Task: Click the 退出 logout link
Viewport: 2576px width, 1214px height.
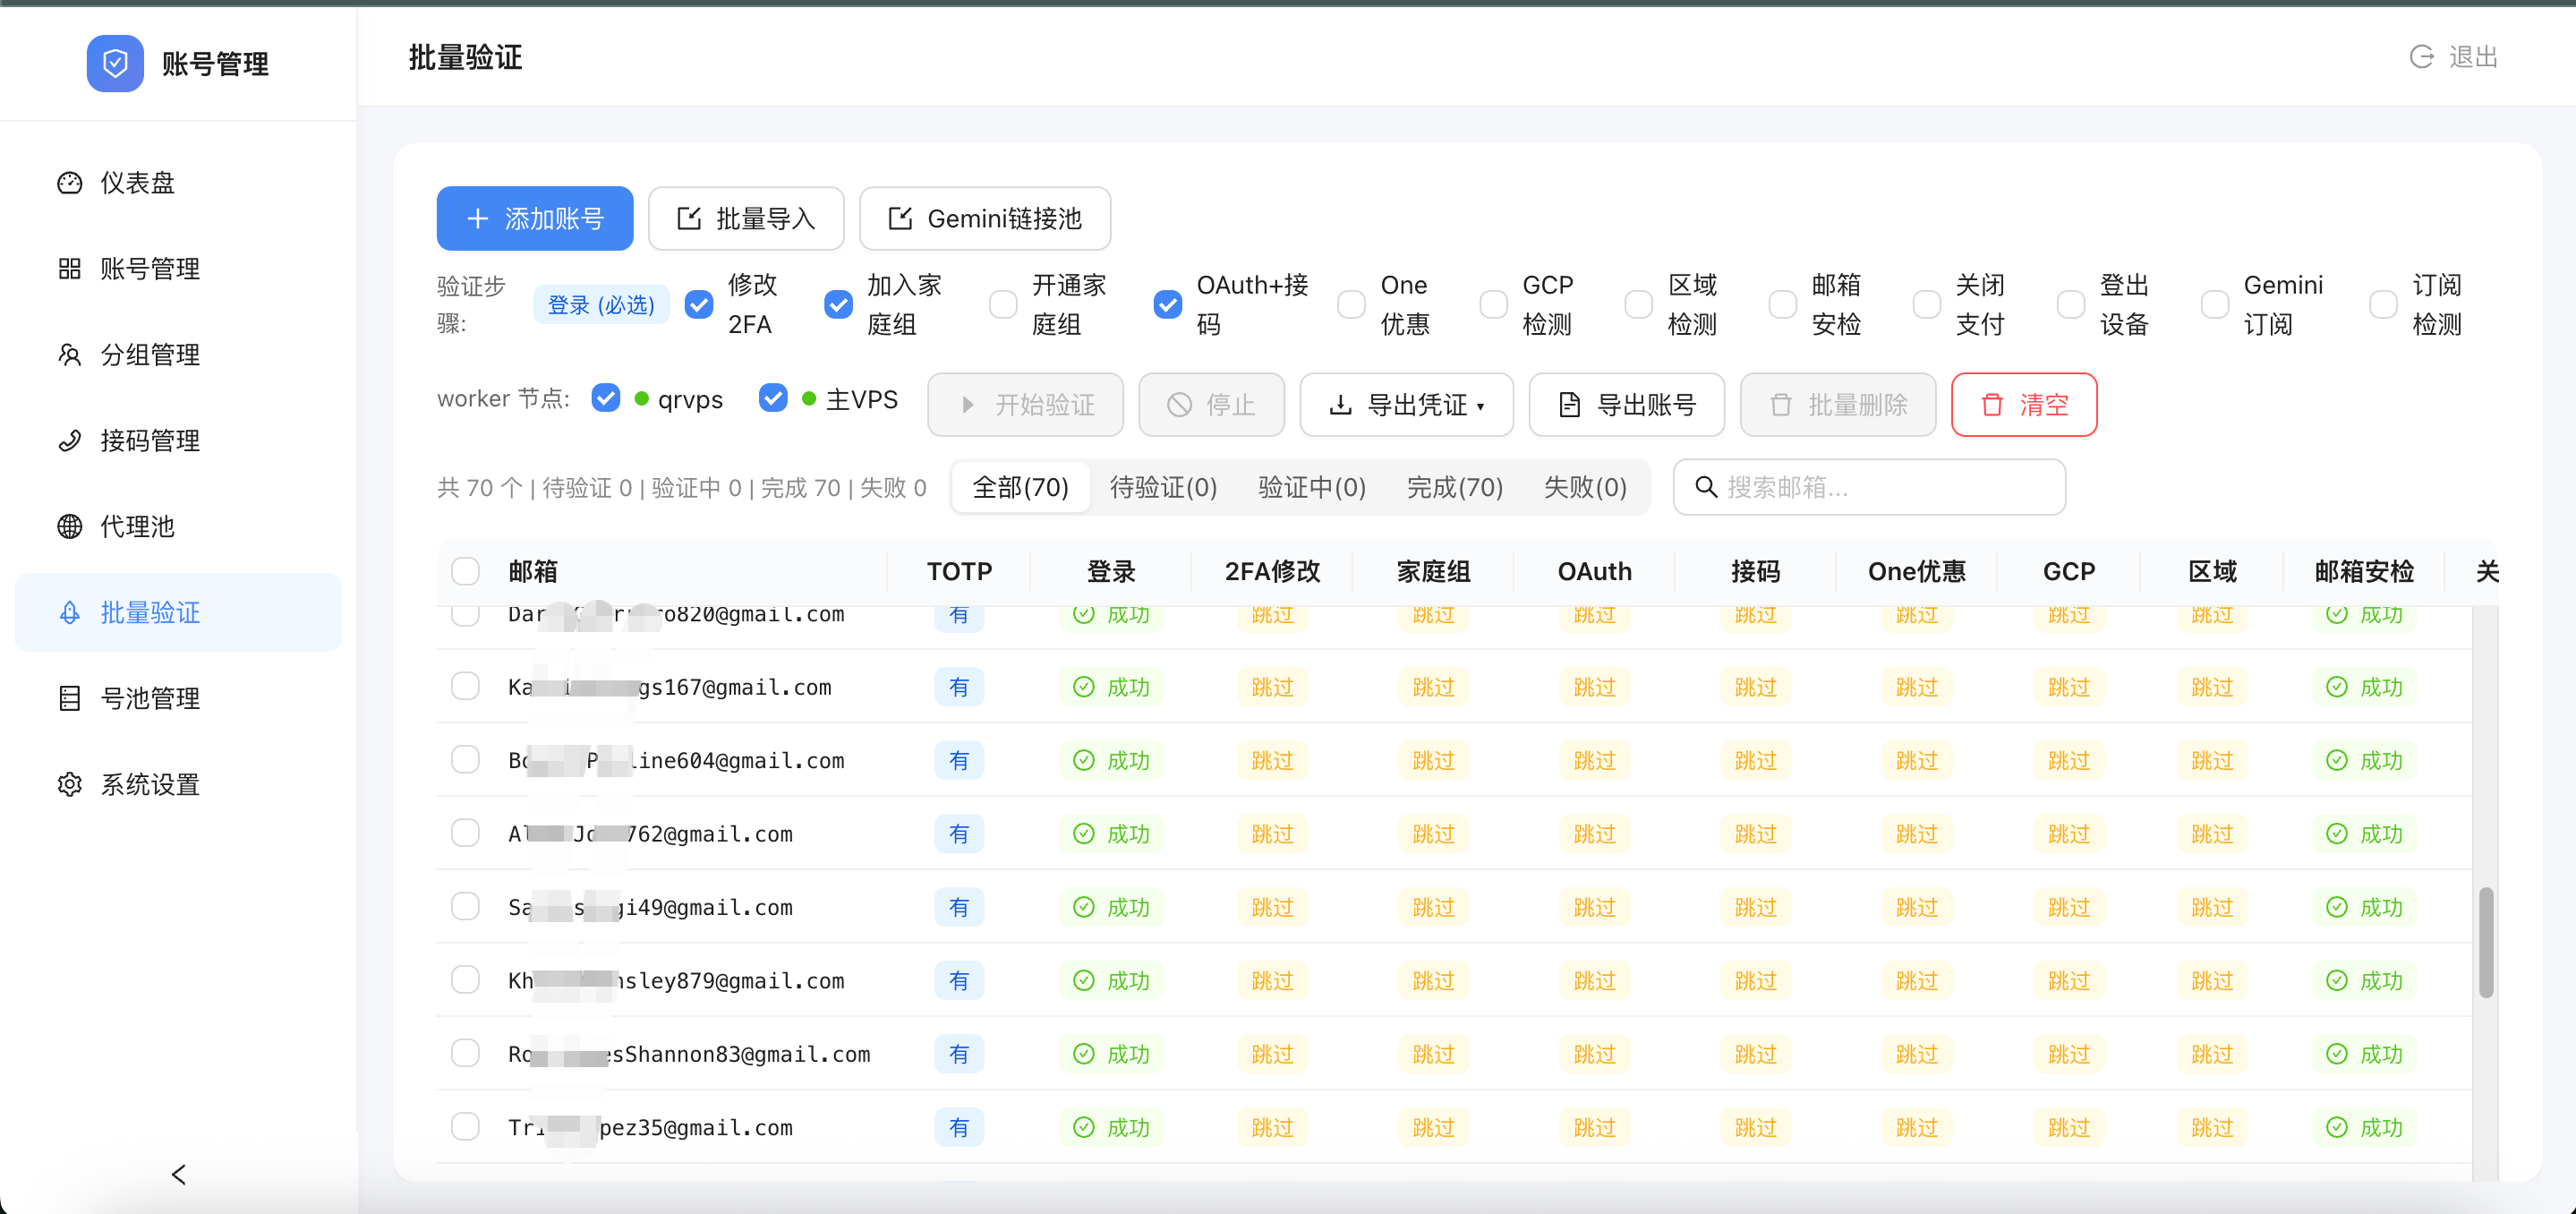Action: point(2453,57)
